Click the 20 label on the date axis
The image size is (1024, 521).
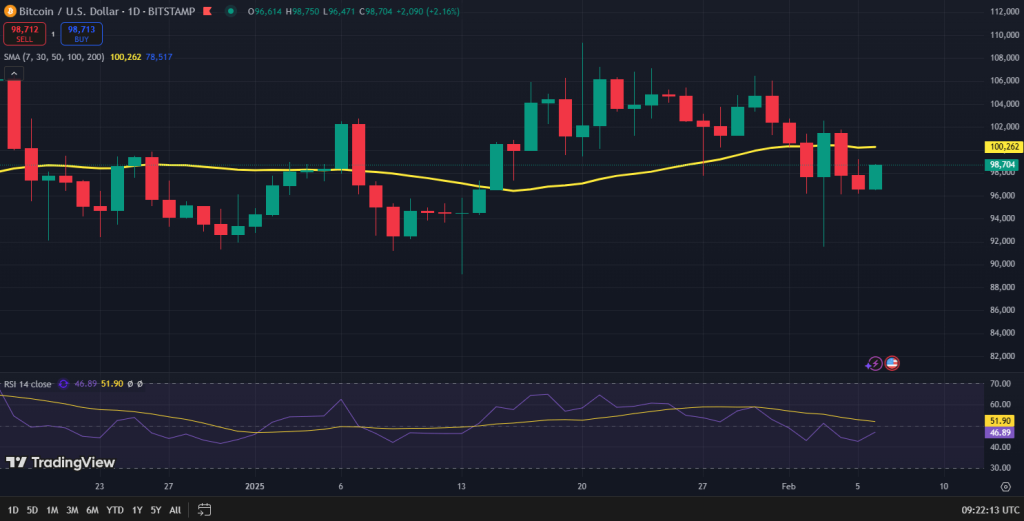582,486
